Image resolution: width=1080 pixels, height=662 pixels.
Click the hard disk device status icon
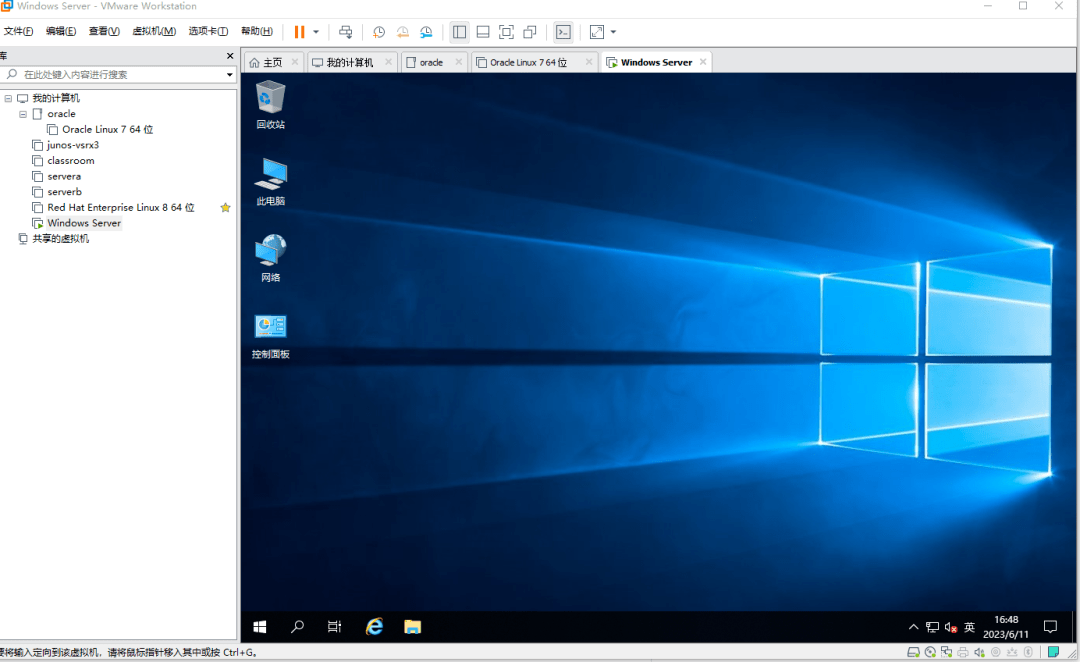pyautogui.click(x=913, y=652)
